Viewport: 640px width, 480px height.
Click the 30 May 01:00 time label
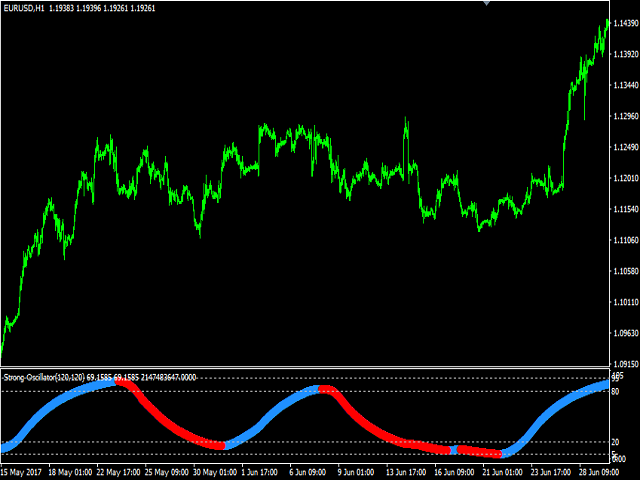click(215, 473)
